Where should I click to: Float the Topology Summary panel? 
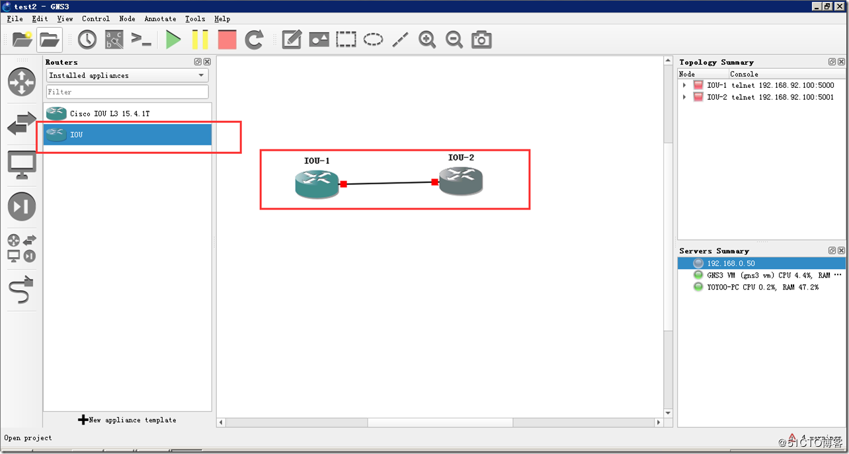pyautogui.click(x=832, y=62)
